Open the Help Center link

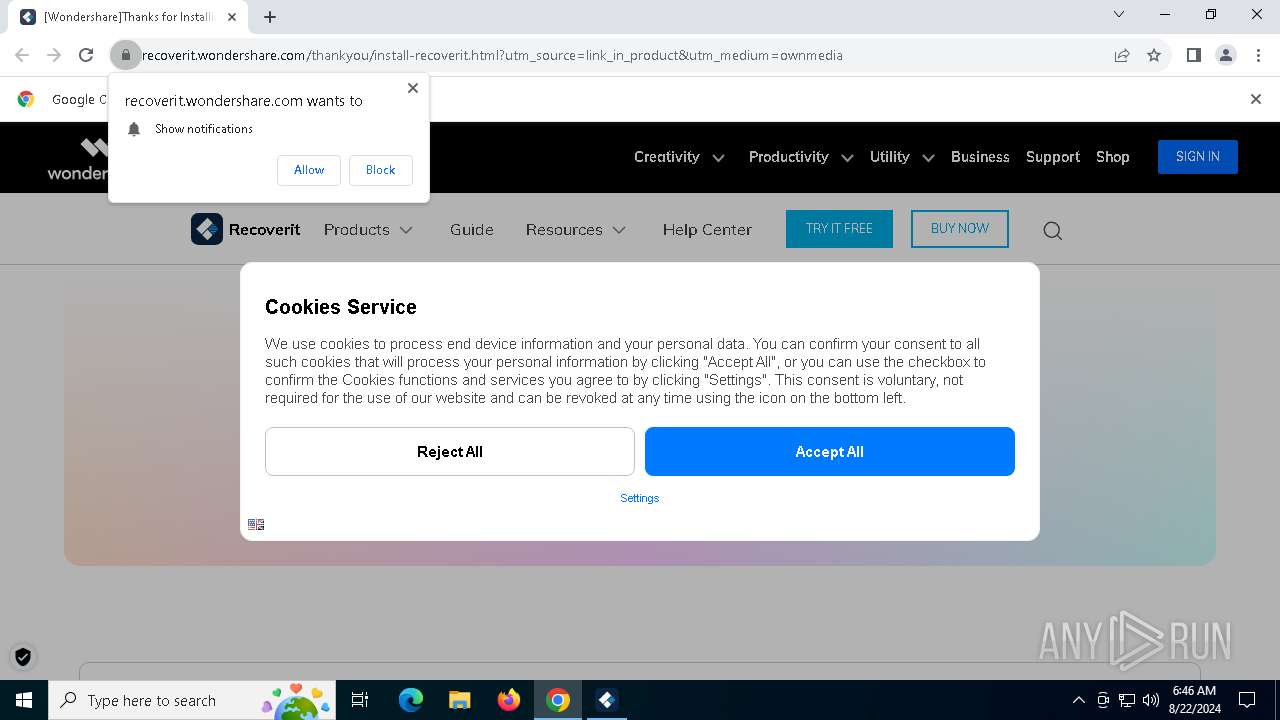(707, 230)
